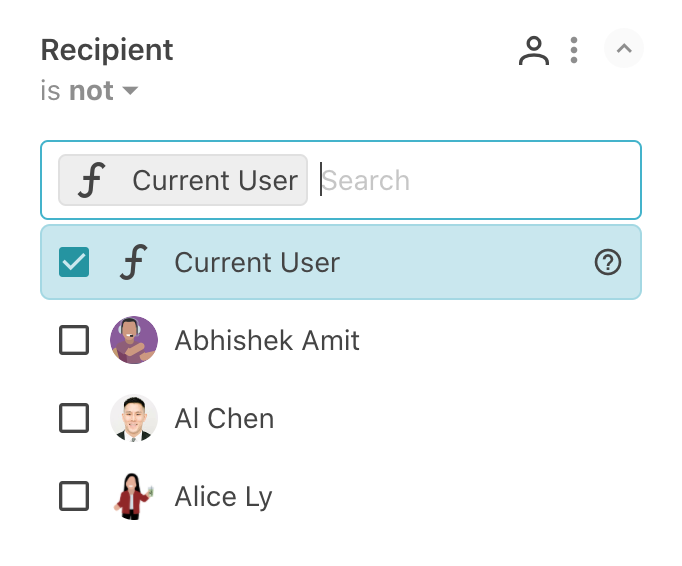
Task: Click the formula icon in the selected chip
Action: (92, 180)
